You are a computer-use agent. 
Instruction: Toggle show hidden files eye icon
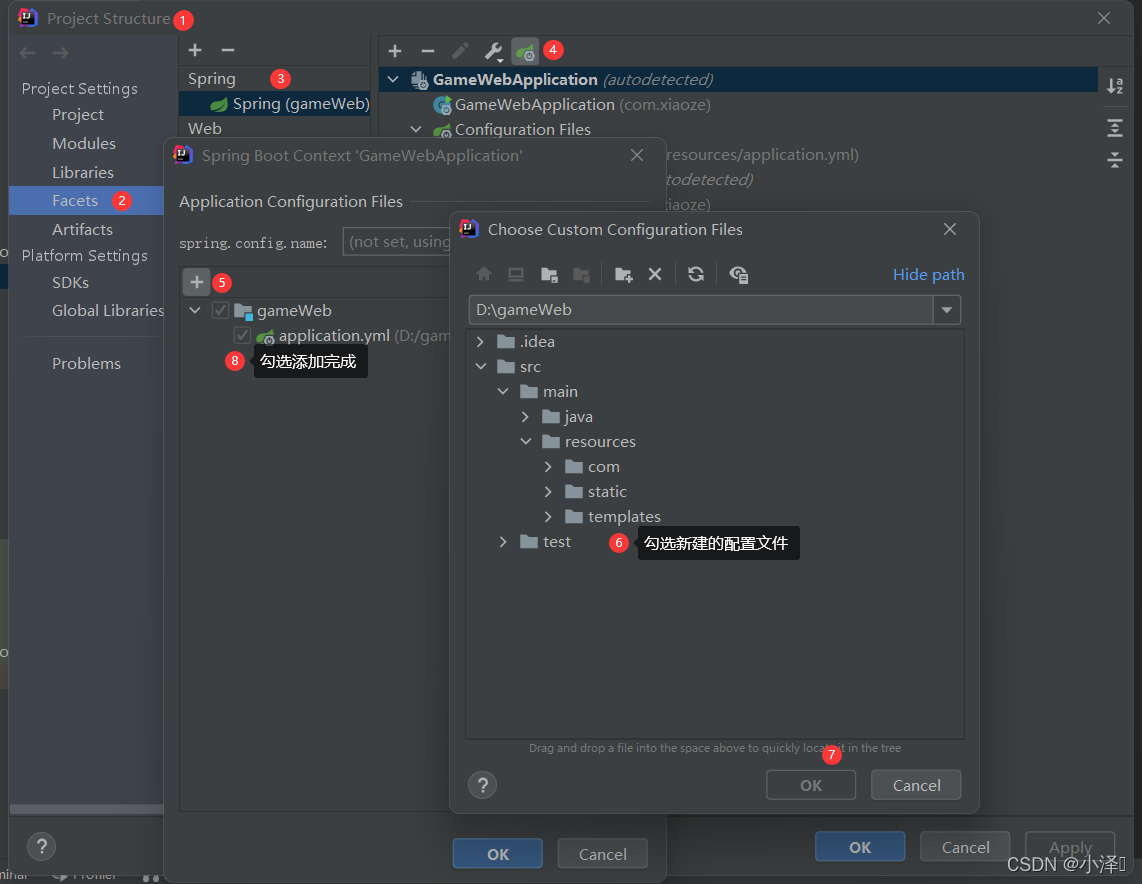pos(739,275)
